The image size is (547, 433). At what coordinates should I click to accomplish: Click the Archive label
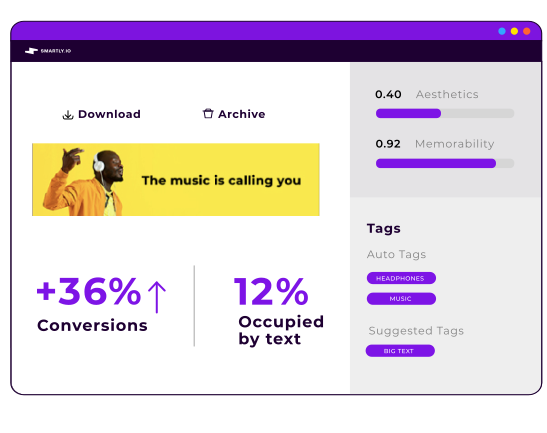[241, 114]
